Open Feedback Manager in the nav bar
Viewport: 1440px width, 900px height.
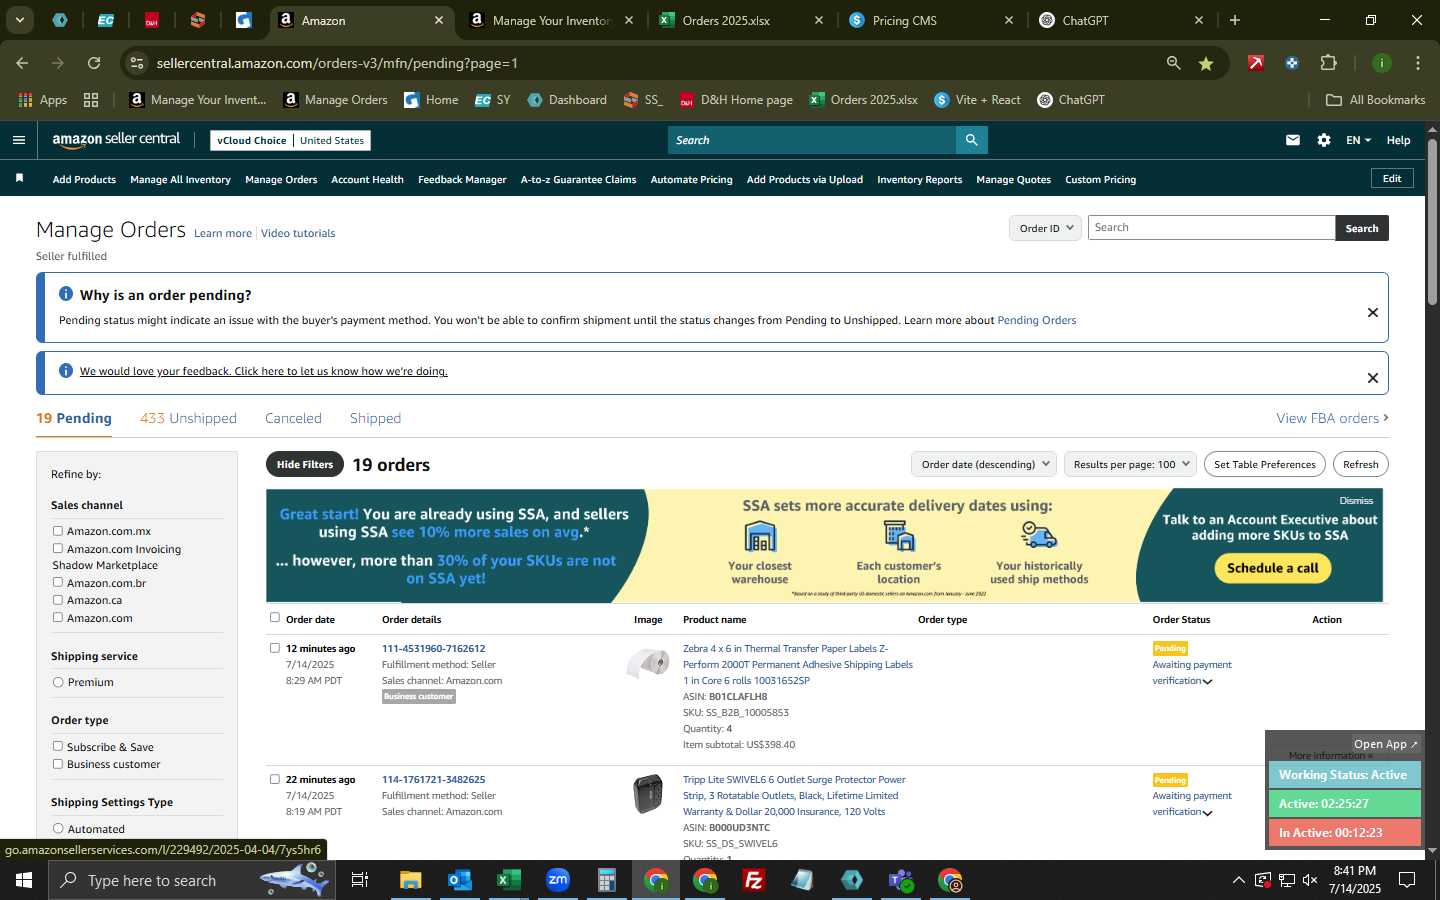point(462,180)
